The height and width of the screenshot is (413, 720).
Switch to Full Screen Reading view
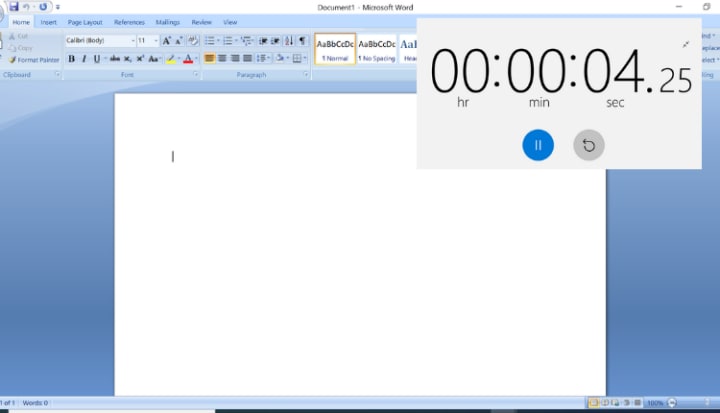click(605, 403)
